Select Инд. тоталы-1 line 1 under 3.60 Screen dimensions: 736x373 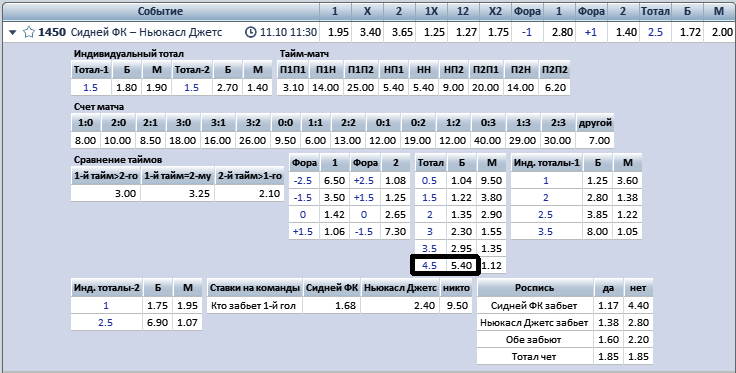(x=628, y=181)
